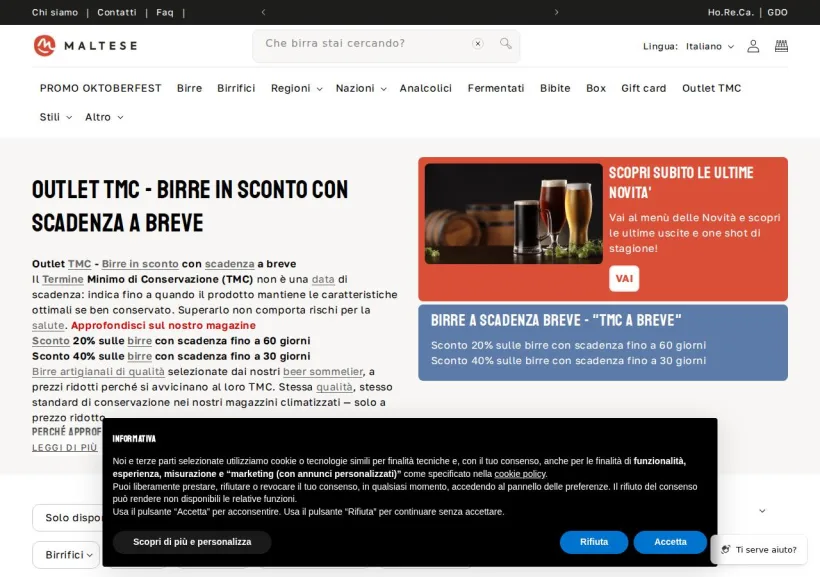The height and width of the screenshot is (577, 820).
Task: Open the beer crate cart icon
Action: [x=781, y=46]
